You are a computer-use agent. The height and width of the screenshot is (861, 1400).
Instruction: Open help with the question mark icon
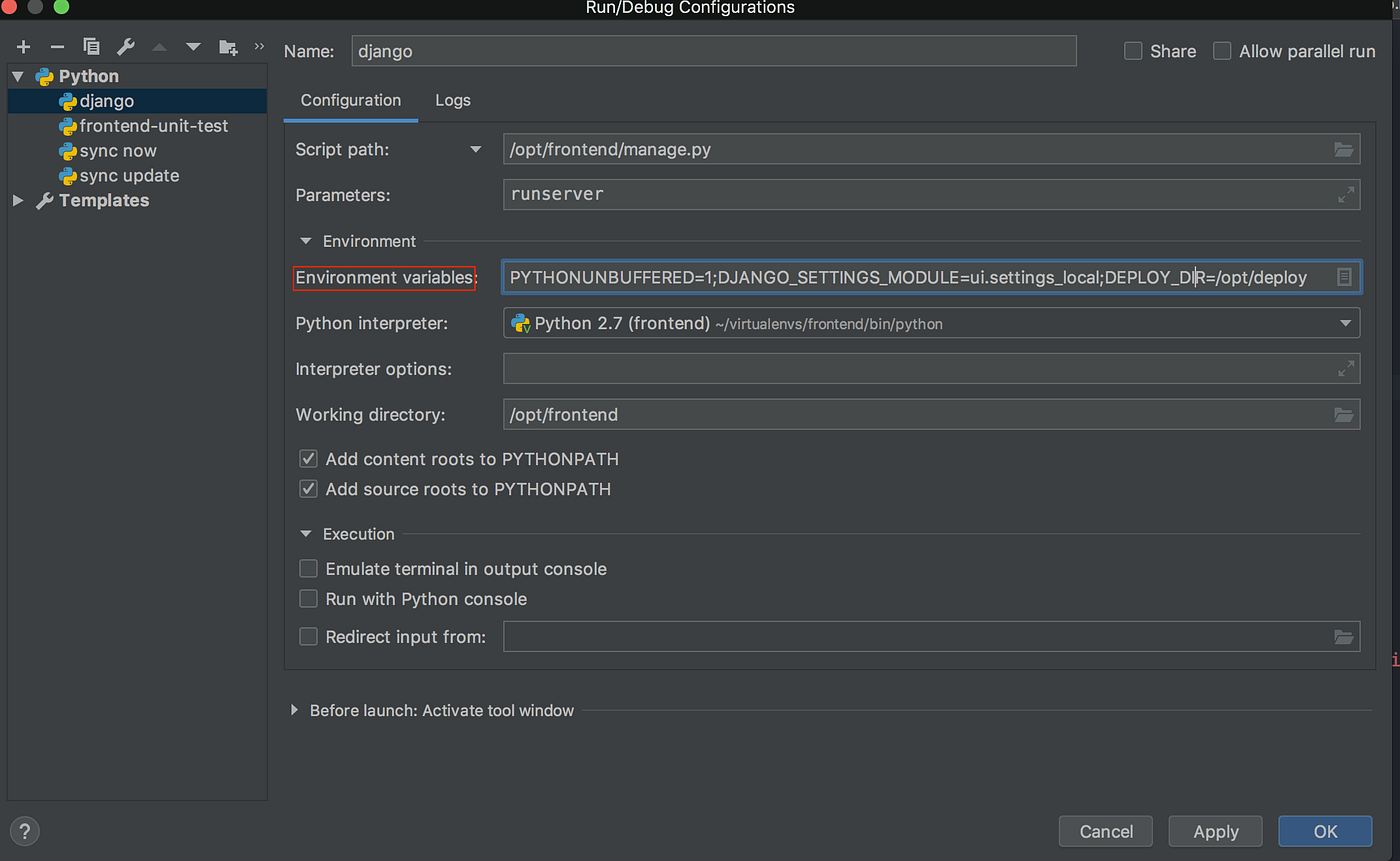click(24, 831)
